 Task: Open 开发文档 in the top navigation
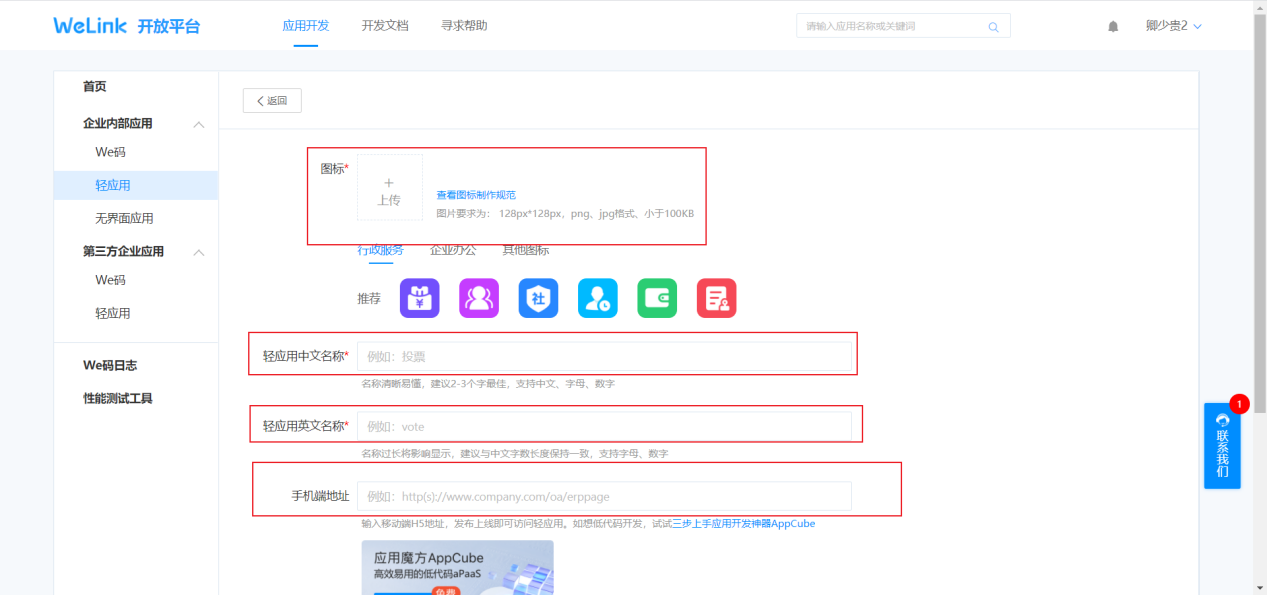coord(385,26)
